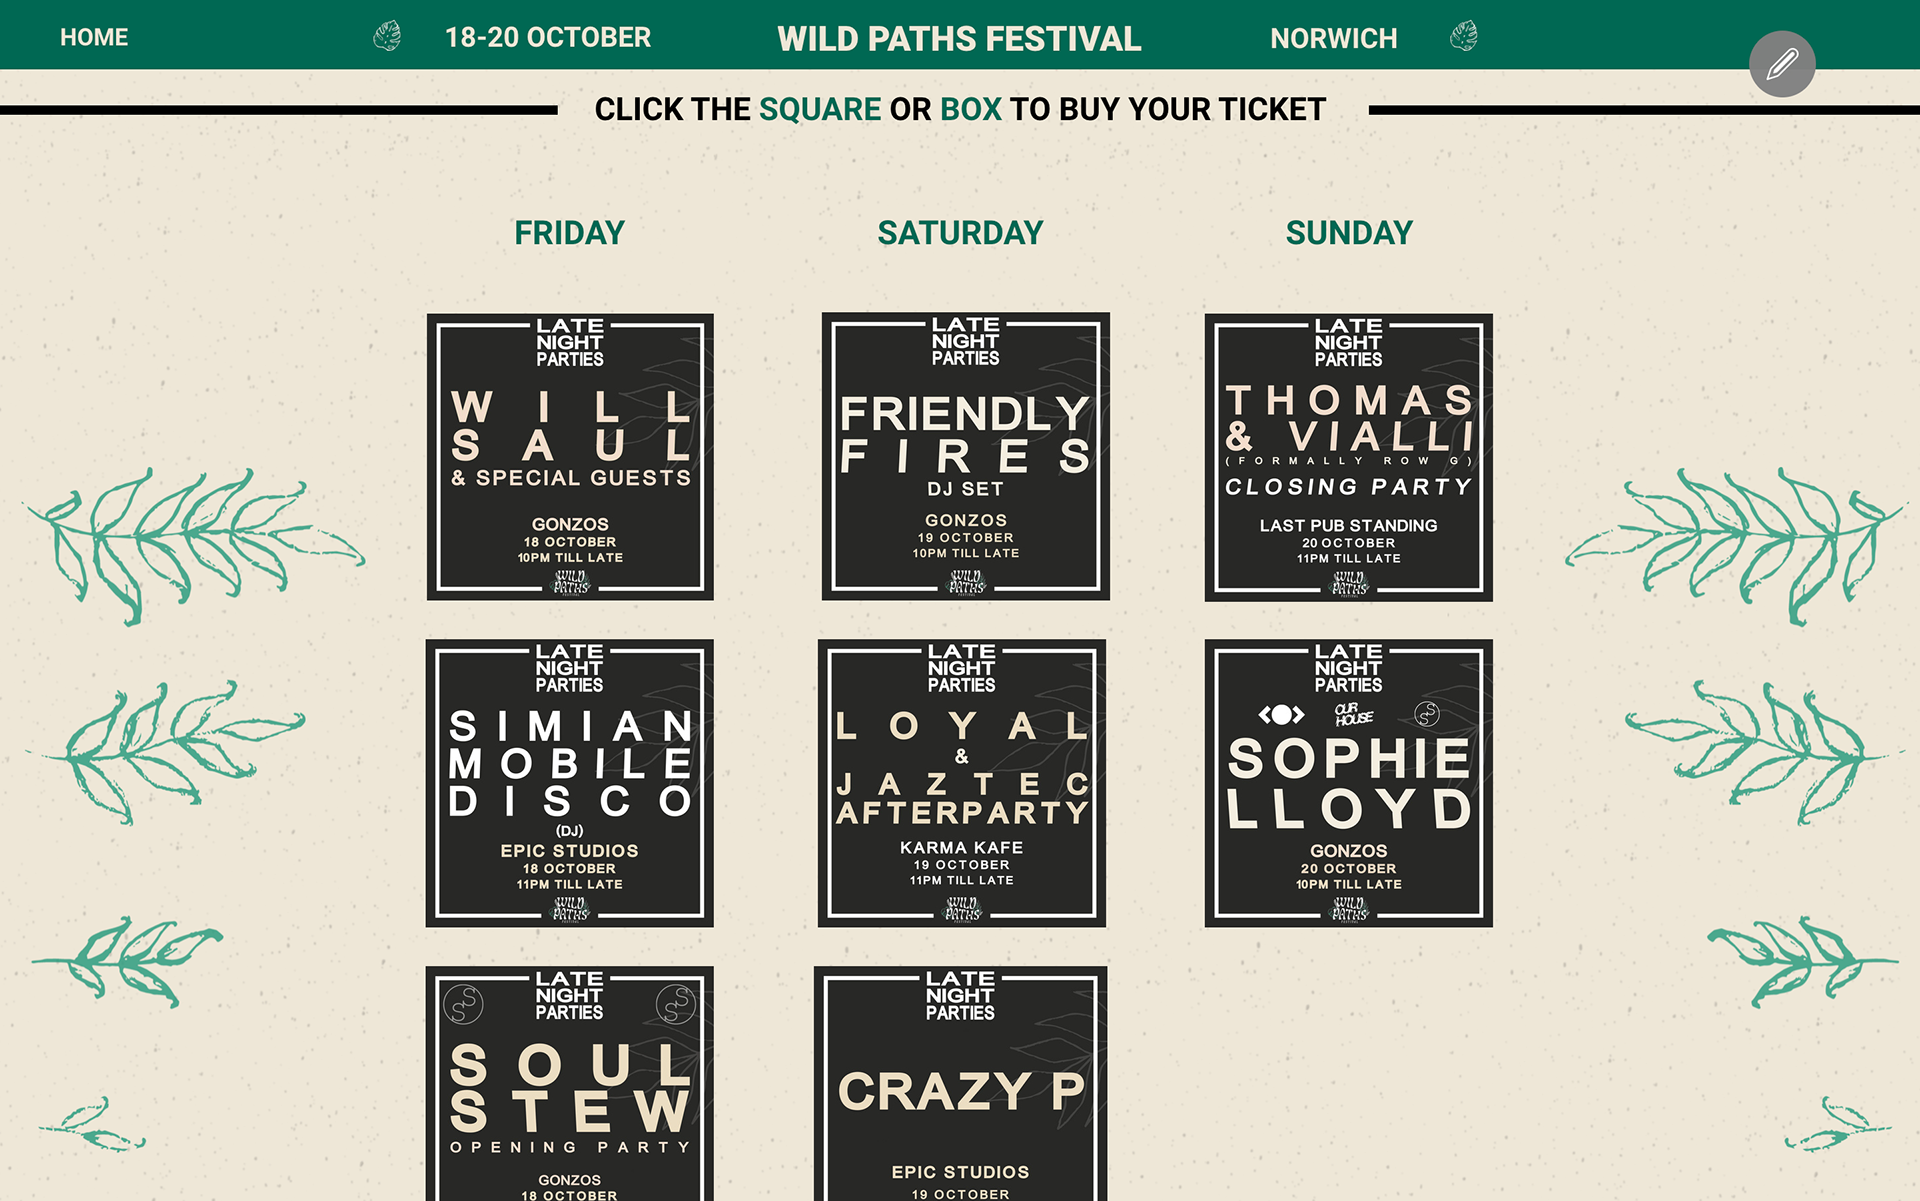Open Friendly Fires DJ Set ticket box
Viewport: 1920px width, 1201px height.
tap(966, 456)
